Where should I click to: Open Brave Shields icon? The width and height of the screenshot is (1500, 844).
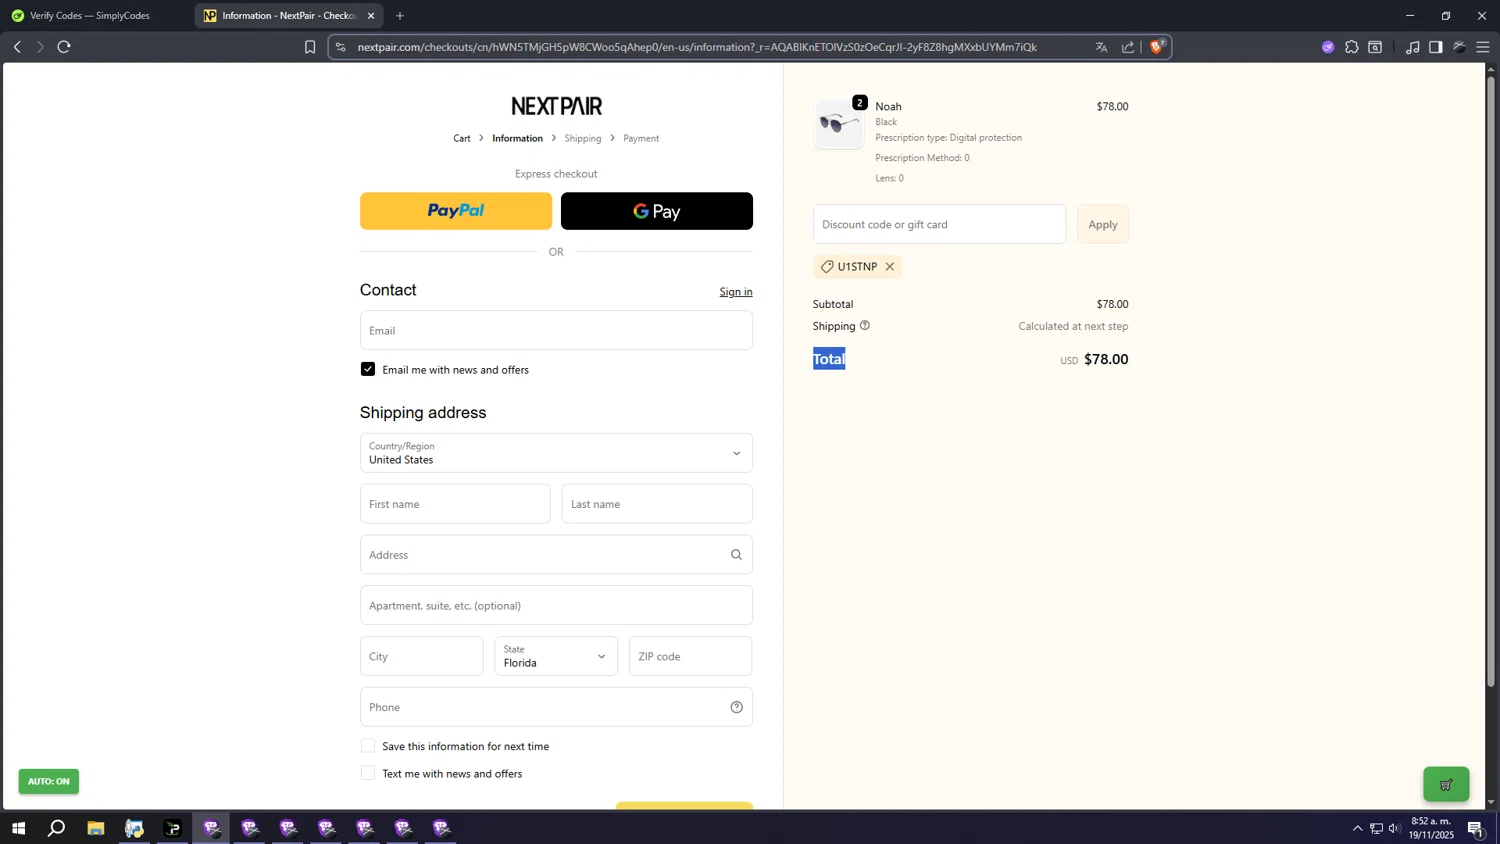tap(1158, 46)
